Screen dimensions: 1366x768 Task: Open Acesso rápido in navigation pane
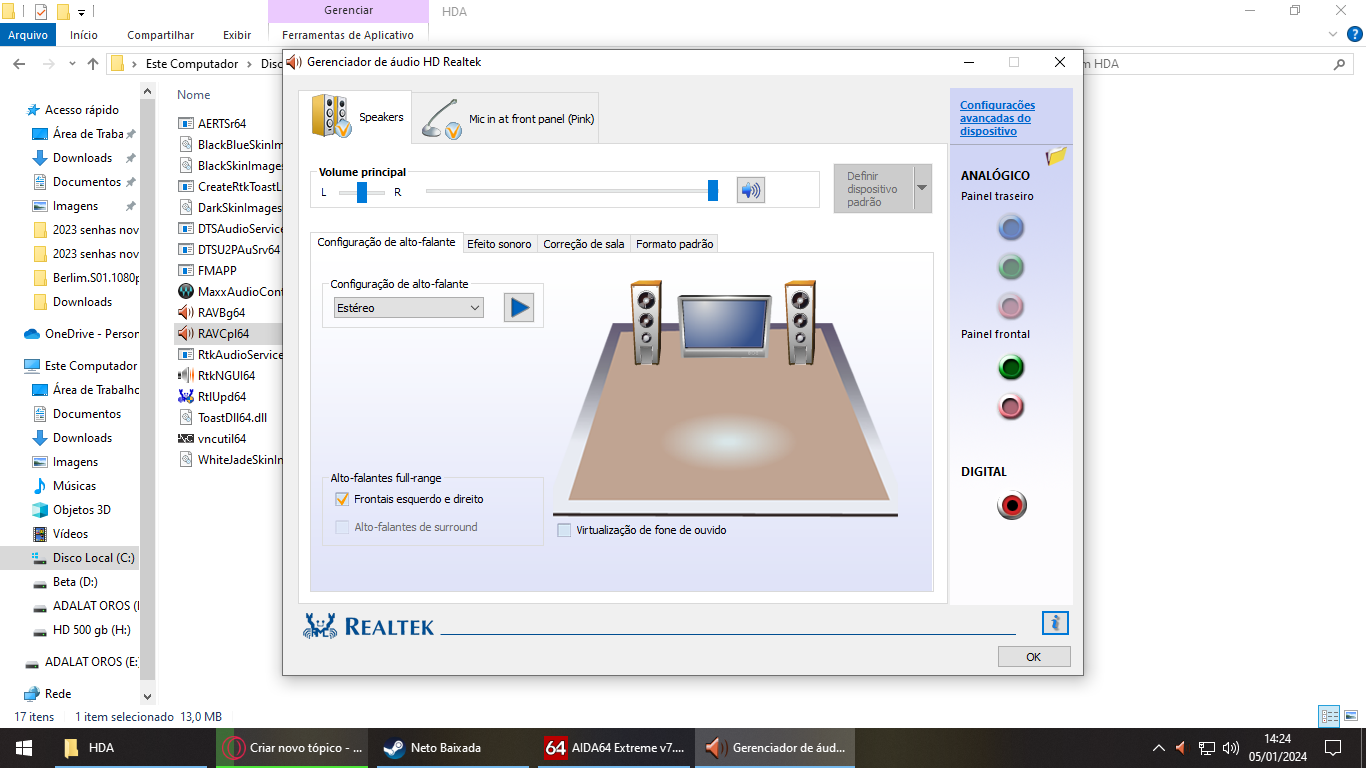coord(81,110)
